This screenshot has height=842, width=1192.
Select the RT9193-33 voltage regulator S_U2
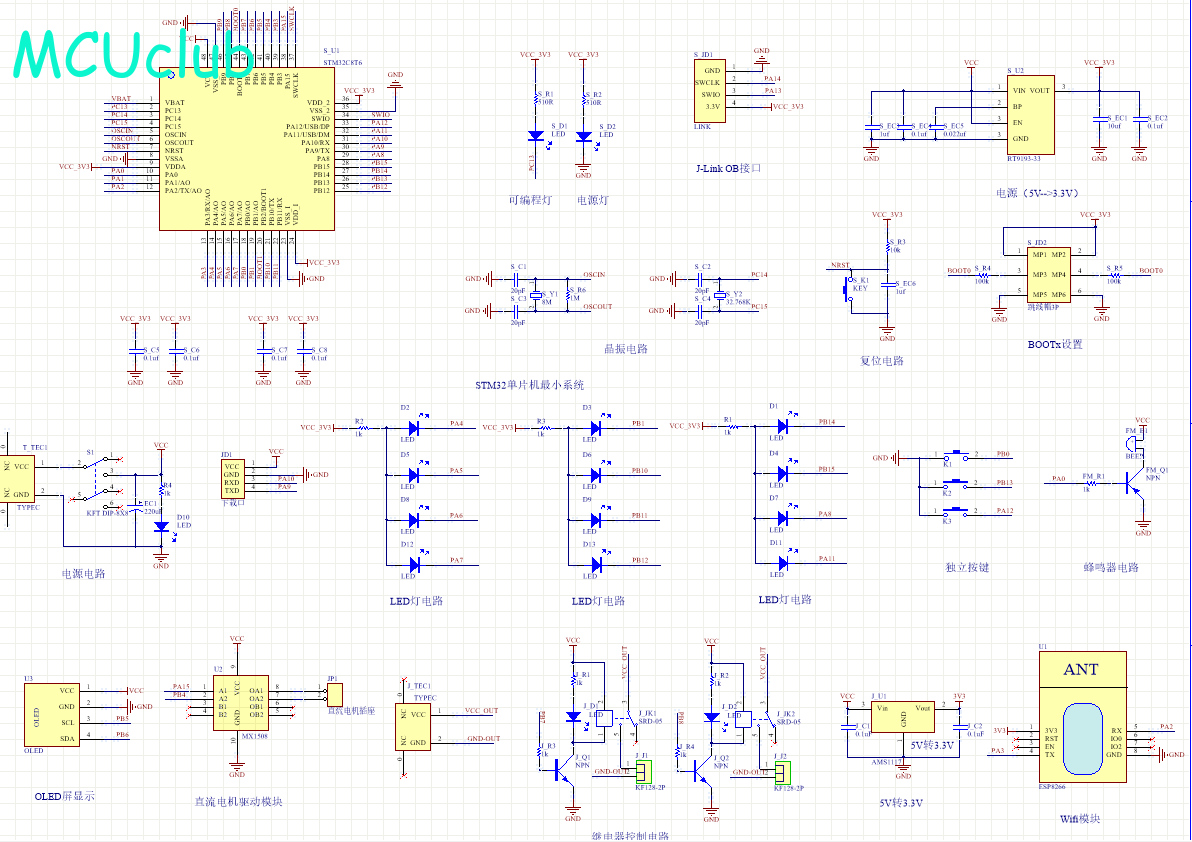click(1031, 114)
